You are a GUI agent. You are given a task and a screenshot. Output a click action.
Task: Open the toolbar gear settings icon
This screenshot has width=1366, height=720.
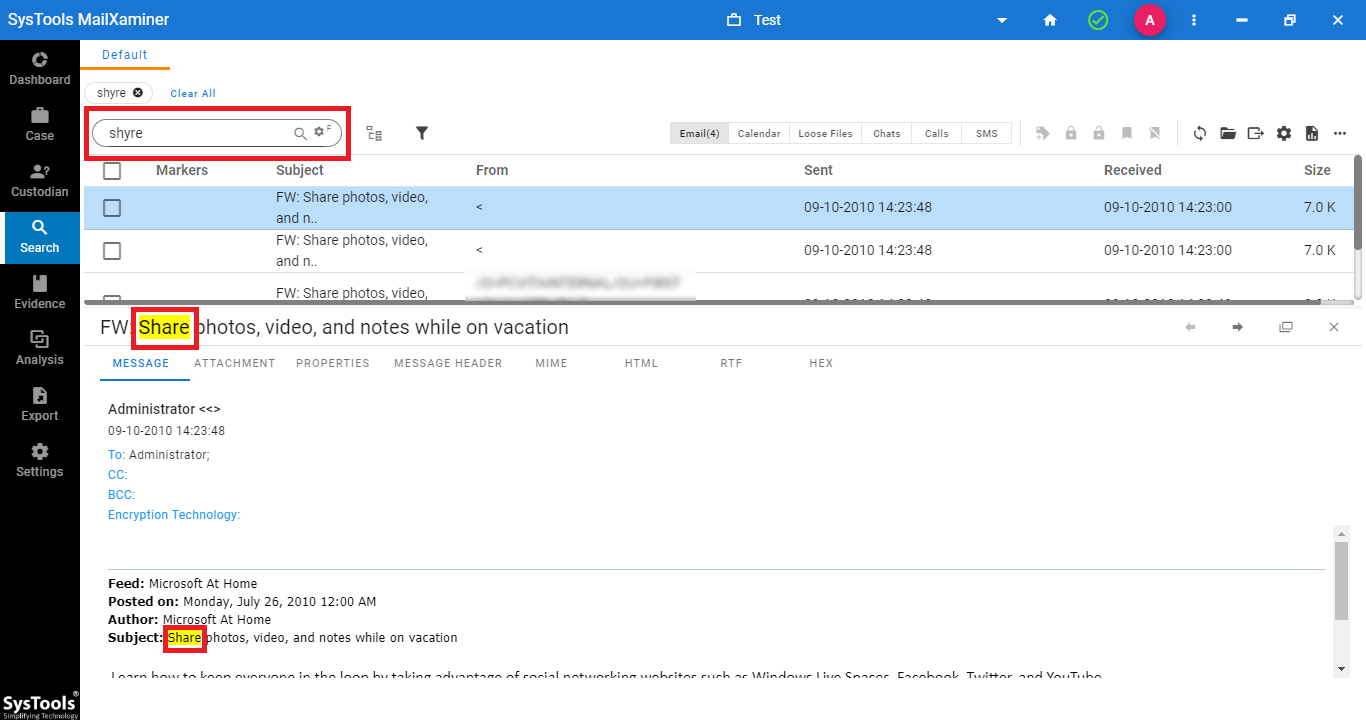click(1284, 133)
